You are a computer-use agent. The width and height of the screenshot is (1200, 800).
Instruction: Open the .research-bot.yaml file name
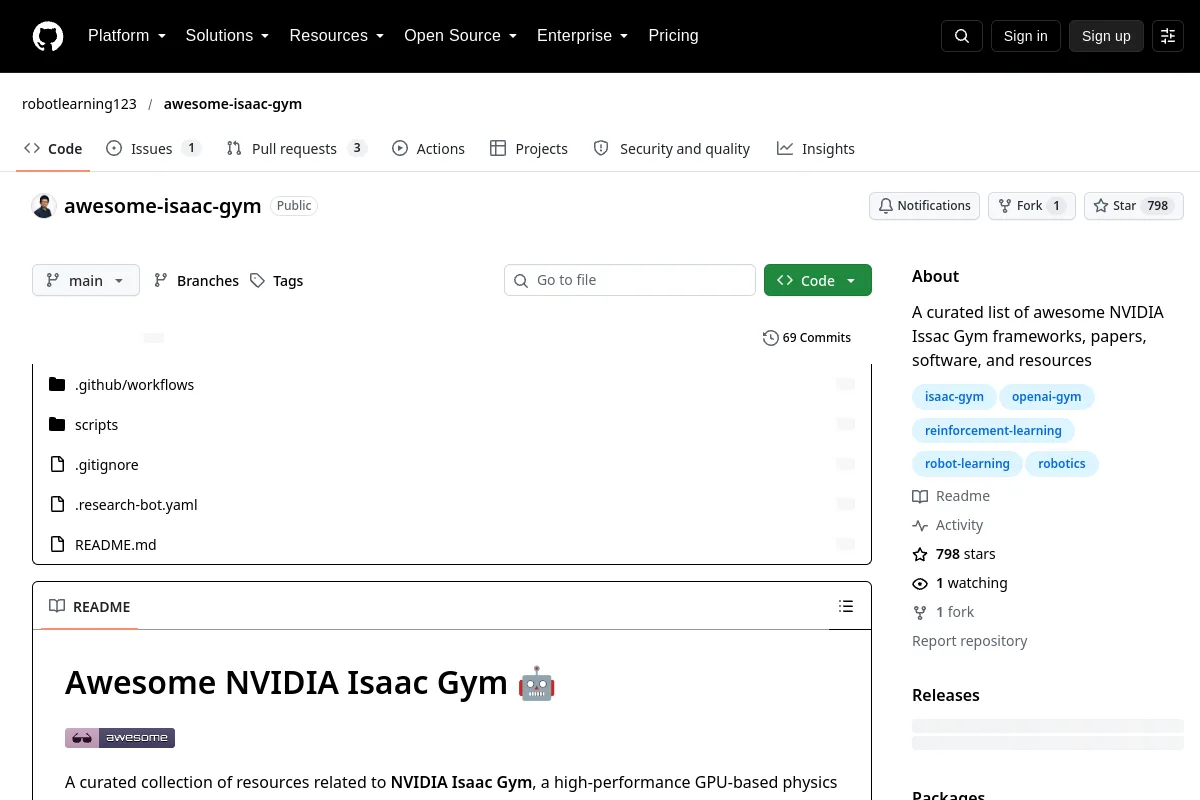coord(136,505)
